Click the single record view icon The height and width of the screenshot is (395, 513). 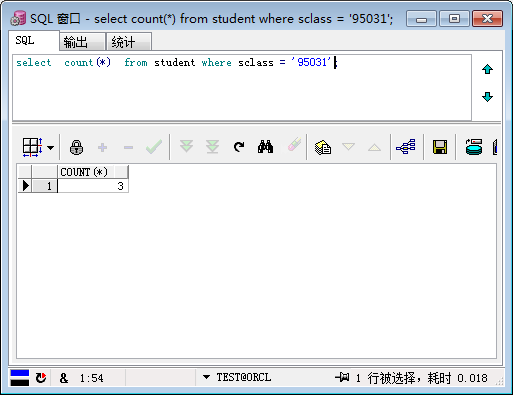coord(323,147)
